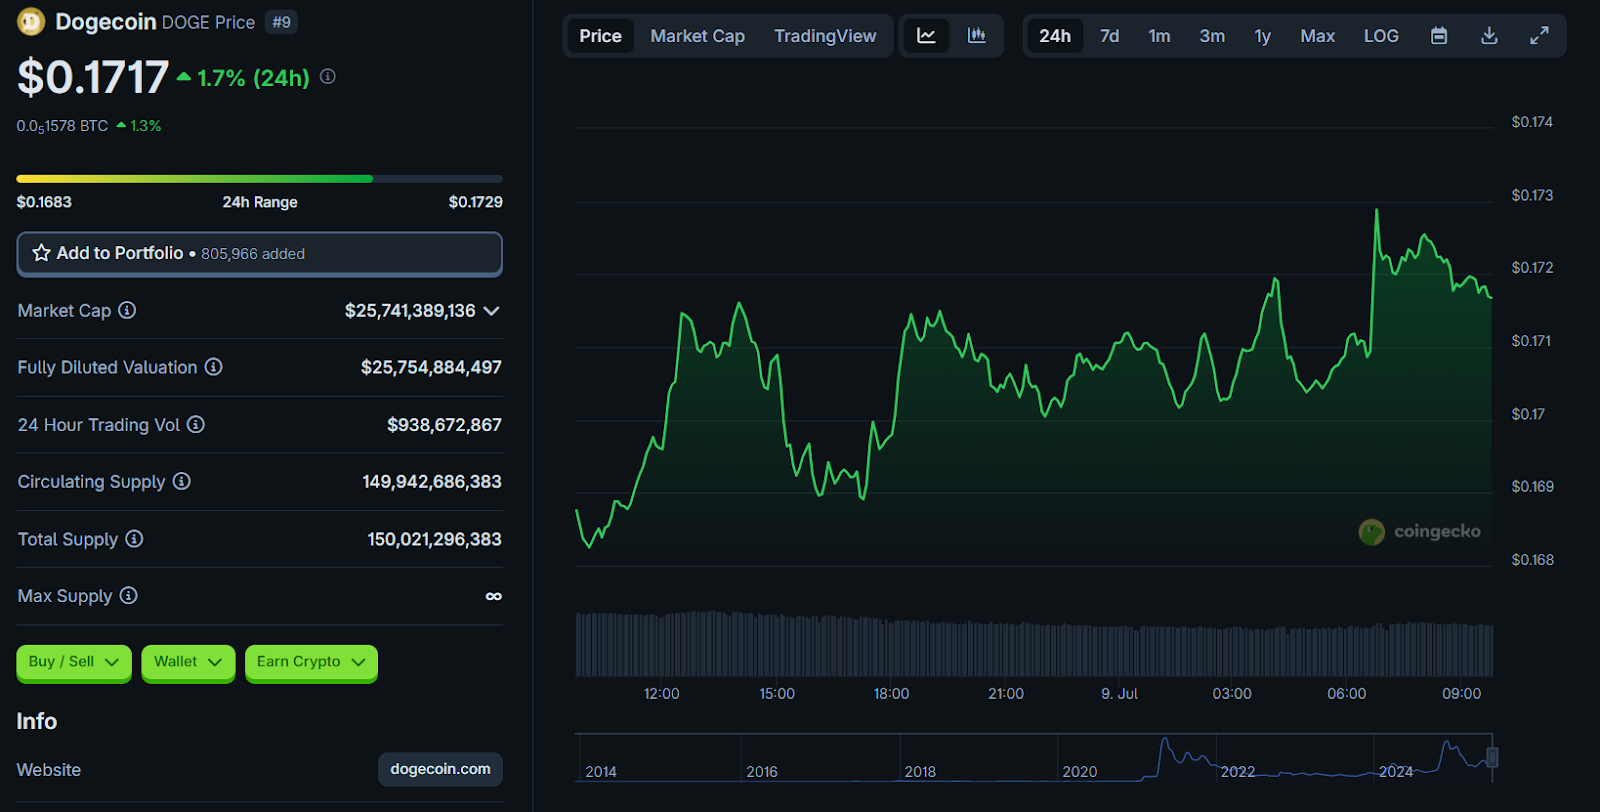Select the 7d time range
The height and width of the screenshot is (812, 1600).
[x=1109, y=36]
